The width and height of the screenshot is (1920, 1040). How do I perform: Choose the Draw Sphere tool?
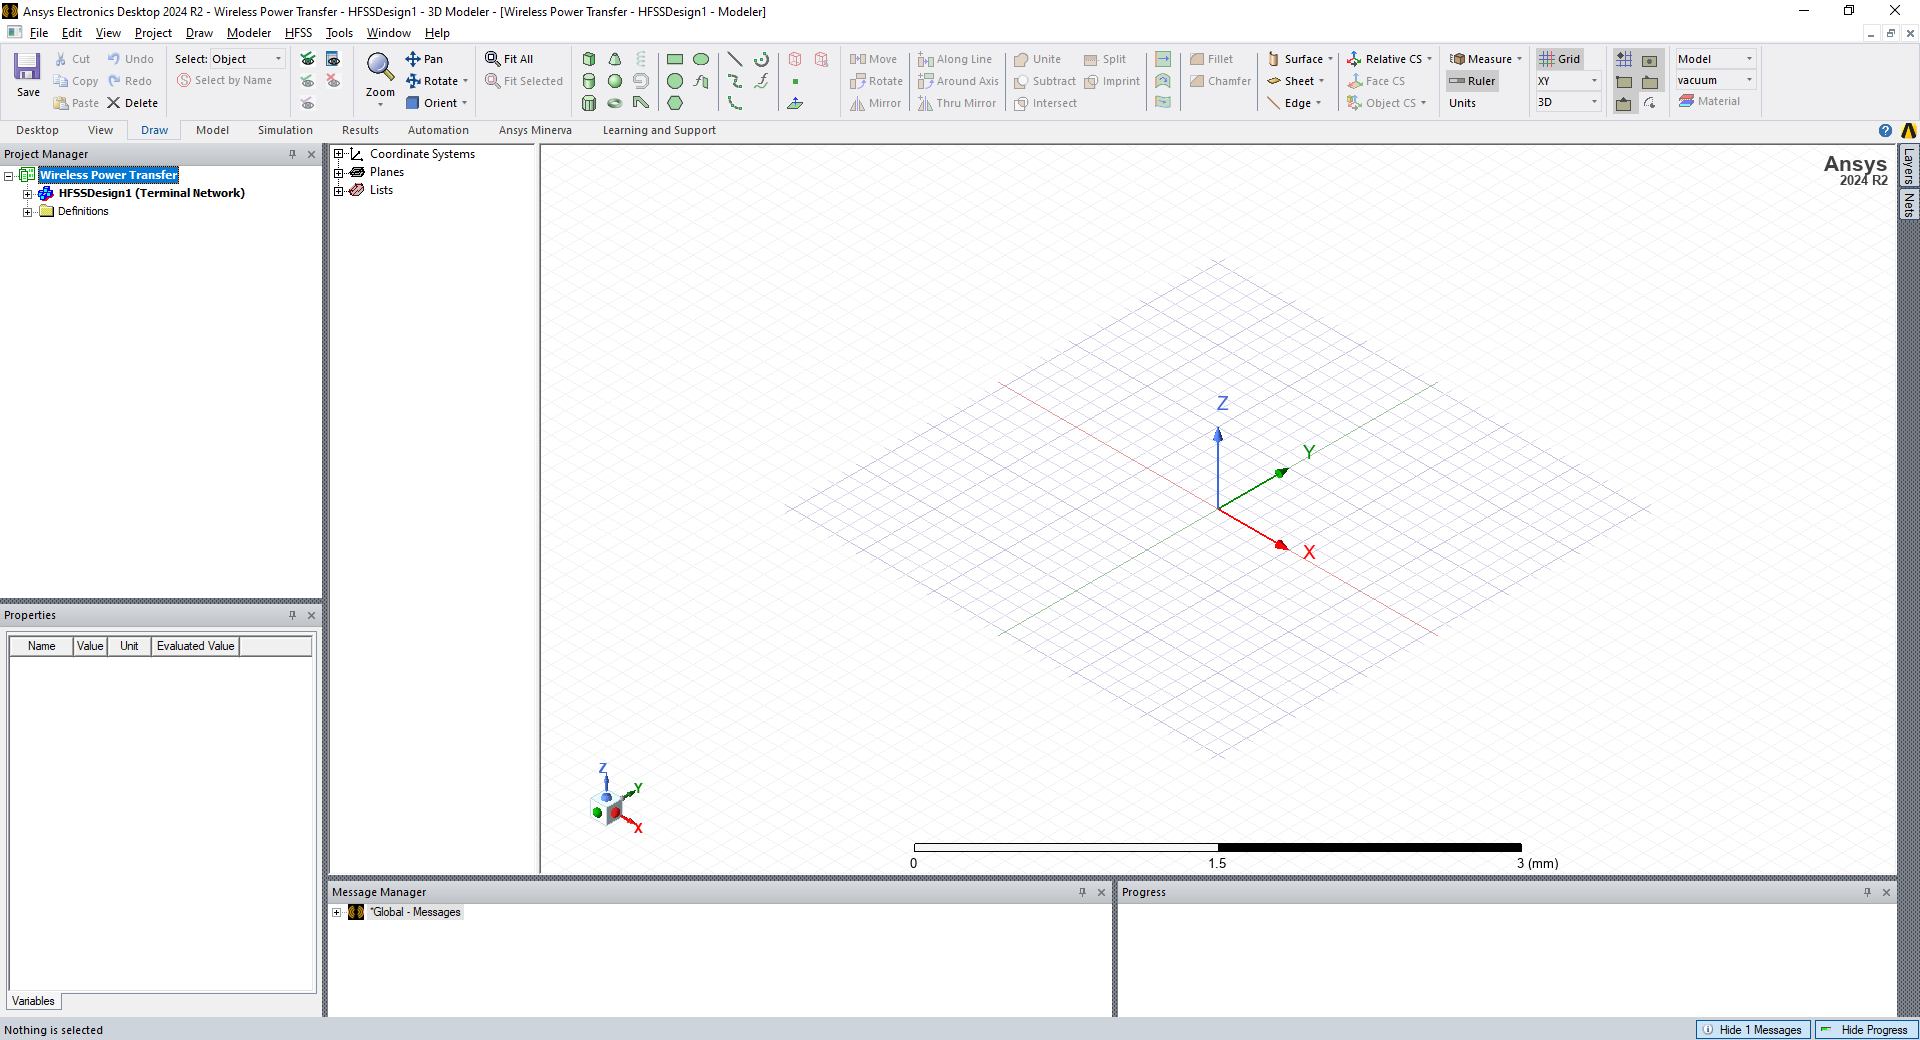pos(615,81)
